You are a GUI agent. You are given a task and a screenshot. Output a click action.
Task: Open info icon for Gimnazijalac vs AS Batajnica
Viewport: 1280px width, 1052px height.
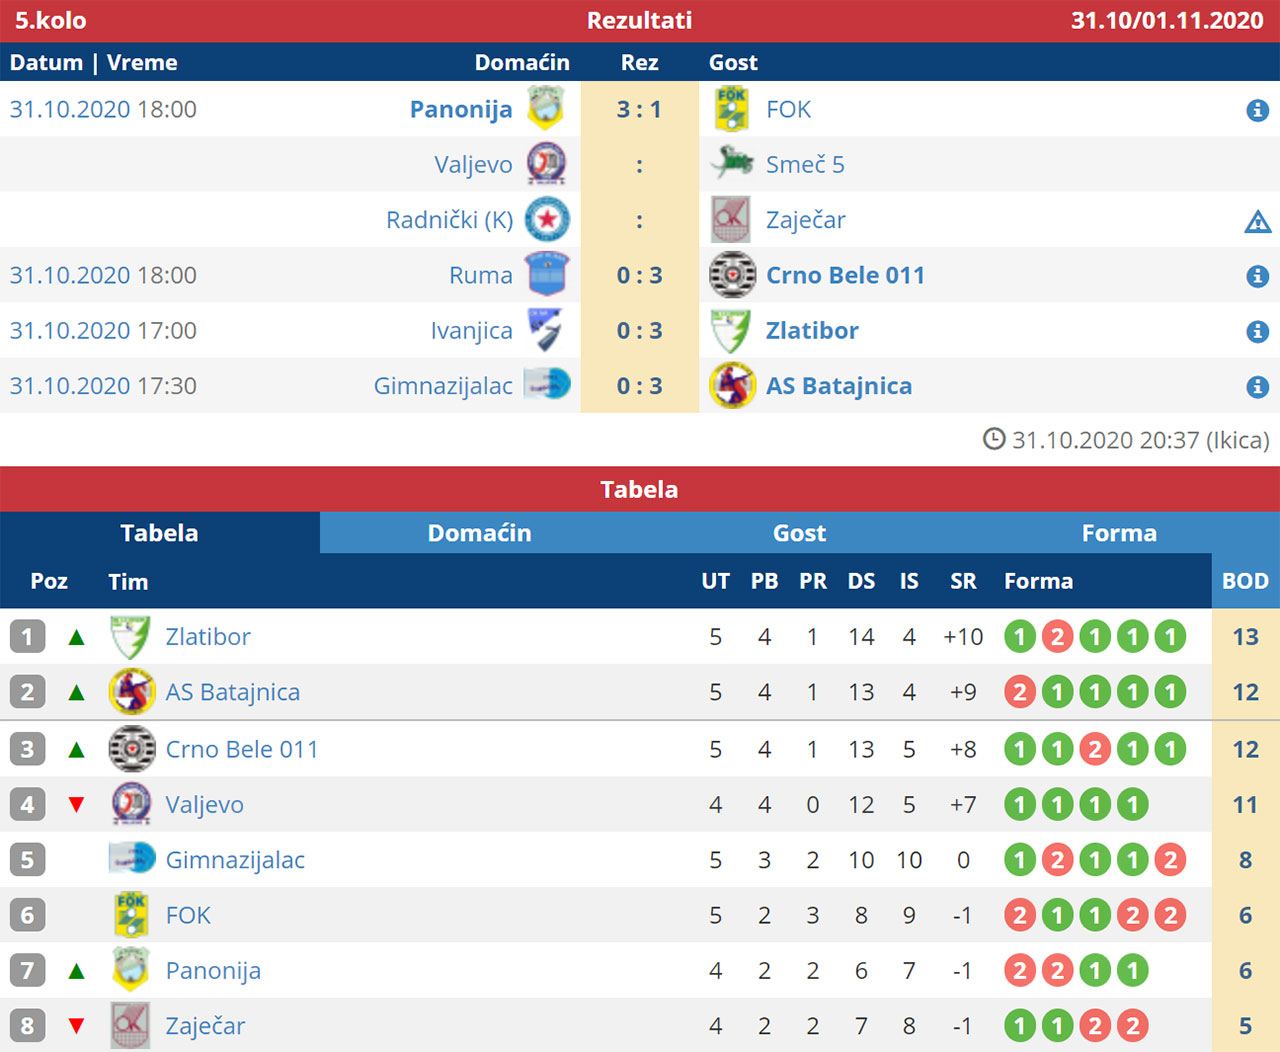coord(1257,387)
